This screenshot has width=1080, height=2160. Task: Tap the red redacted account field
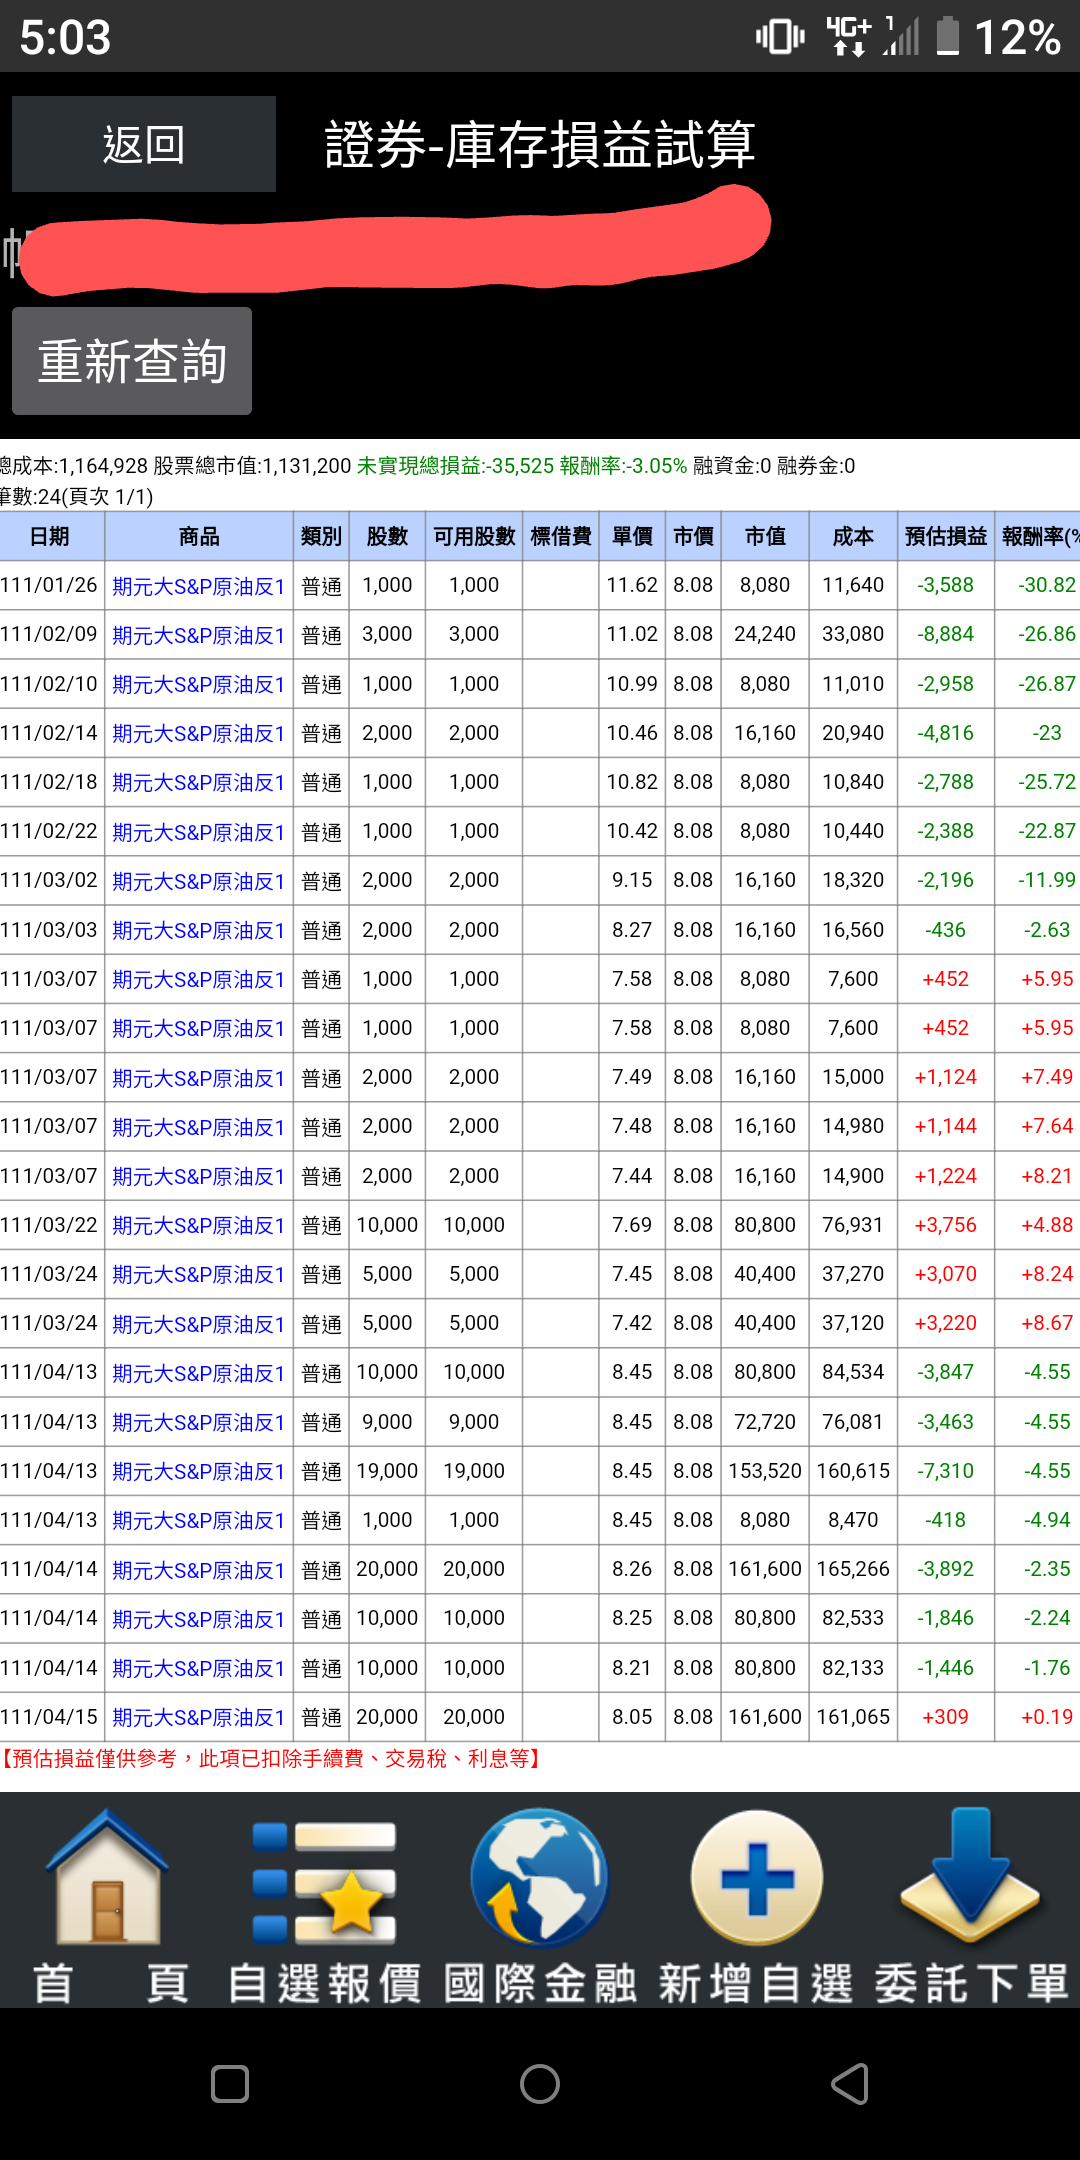pyautogui.click(x=395, y=243)
